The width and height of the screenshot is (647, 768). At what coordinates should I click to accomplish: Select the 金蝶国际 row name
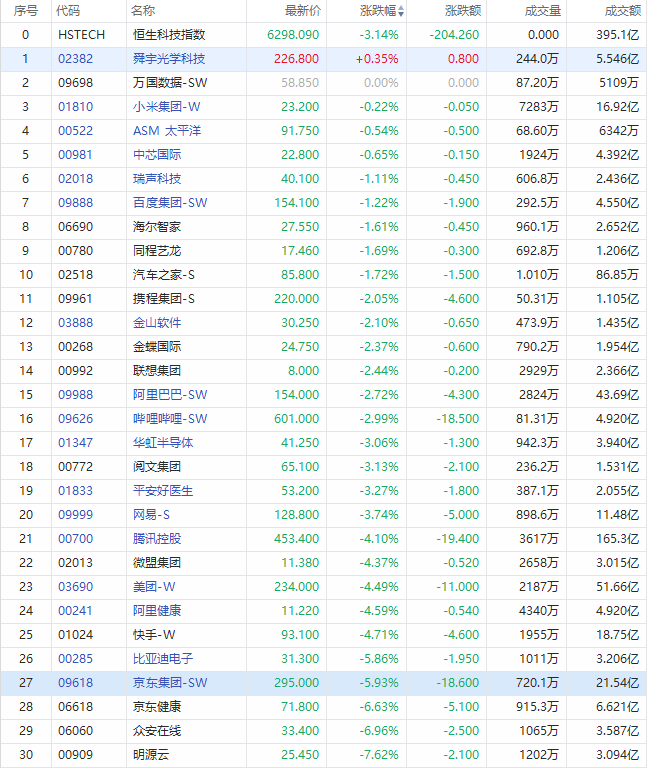tap(157, 347)
